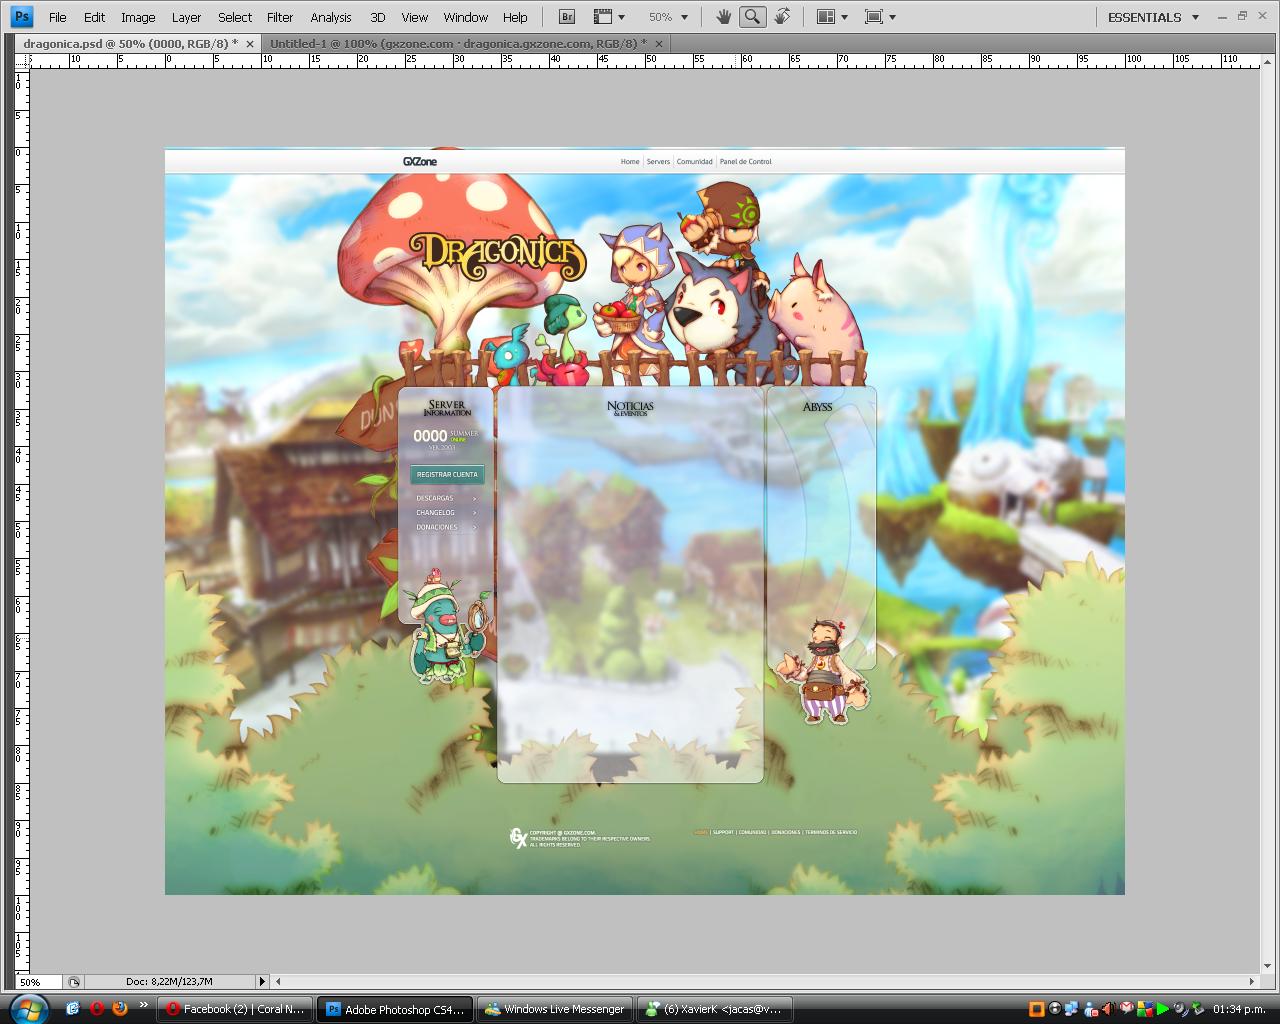Click the ruler origin corner box
This screenshot has height=1024, width=1280.
point(20,60)
